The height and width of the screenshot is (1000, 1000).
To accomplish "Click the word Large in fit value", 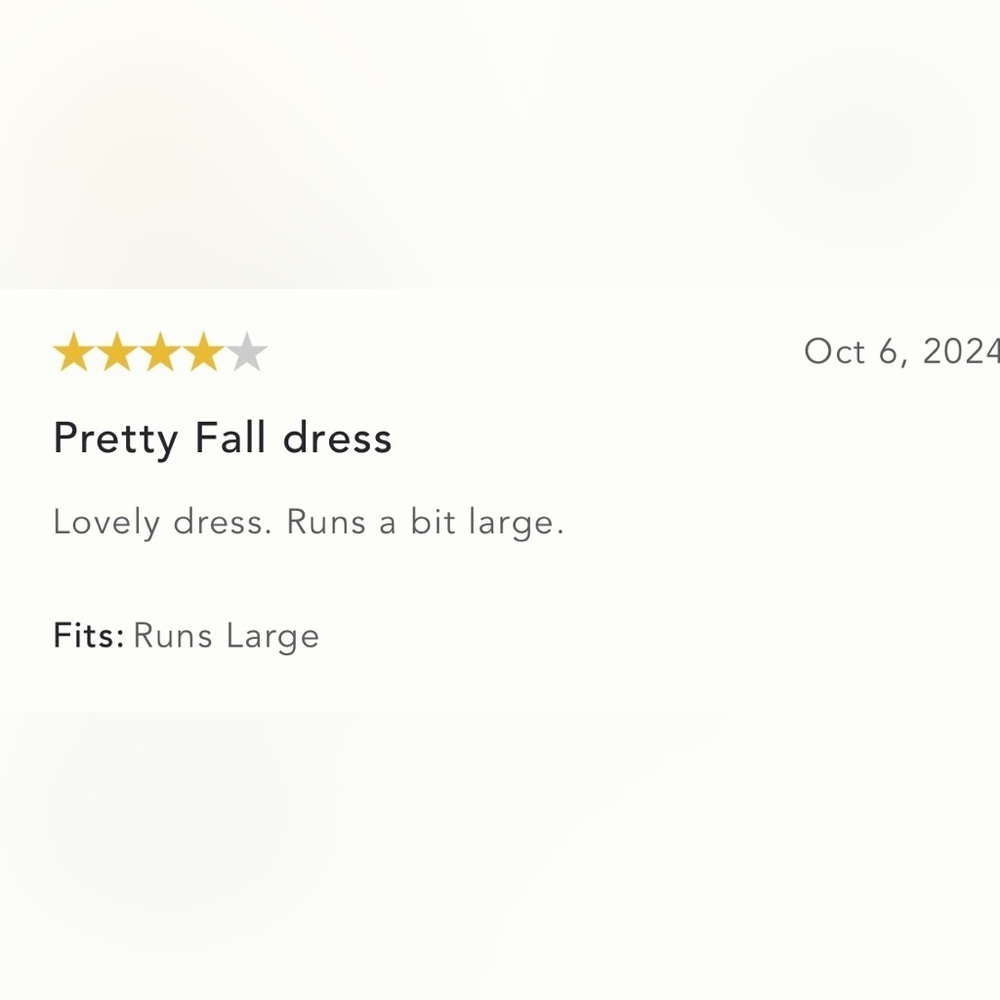I will click(x=273, y=636).
